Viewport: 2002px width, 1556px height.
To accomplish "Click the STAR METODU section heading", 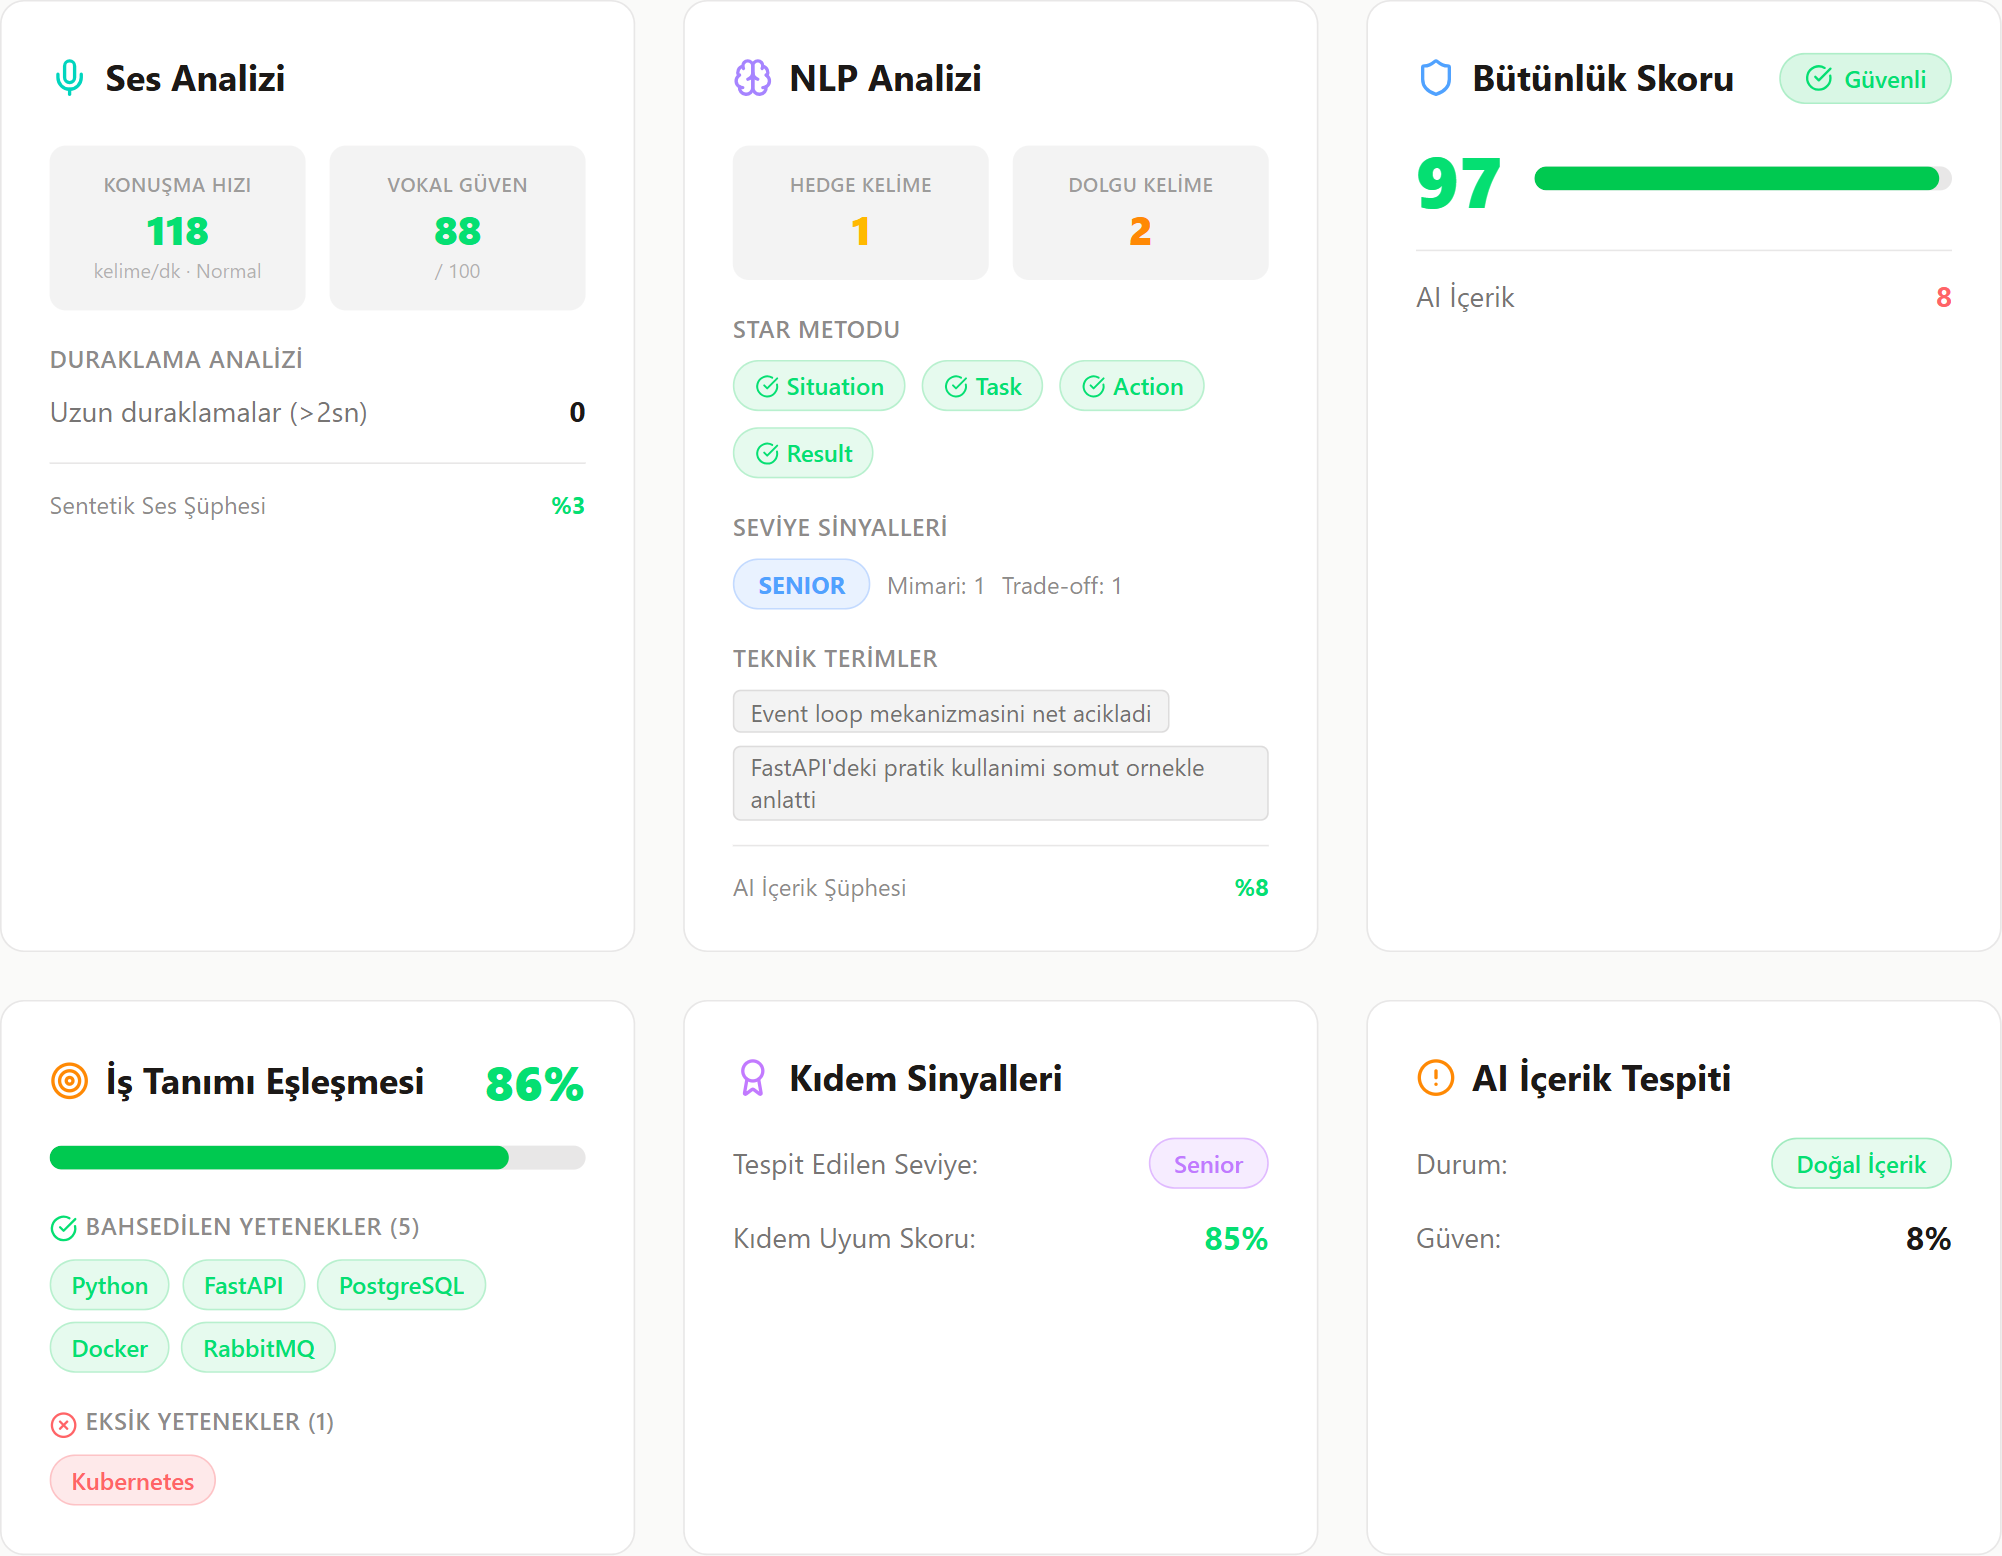I will click(816, 330).
